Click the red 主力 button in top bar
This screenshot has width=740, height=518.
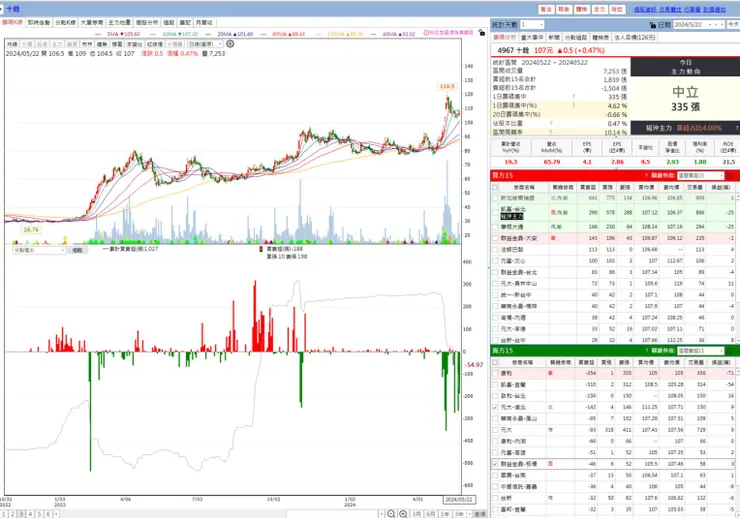point(599,9)
